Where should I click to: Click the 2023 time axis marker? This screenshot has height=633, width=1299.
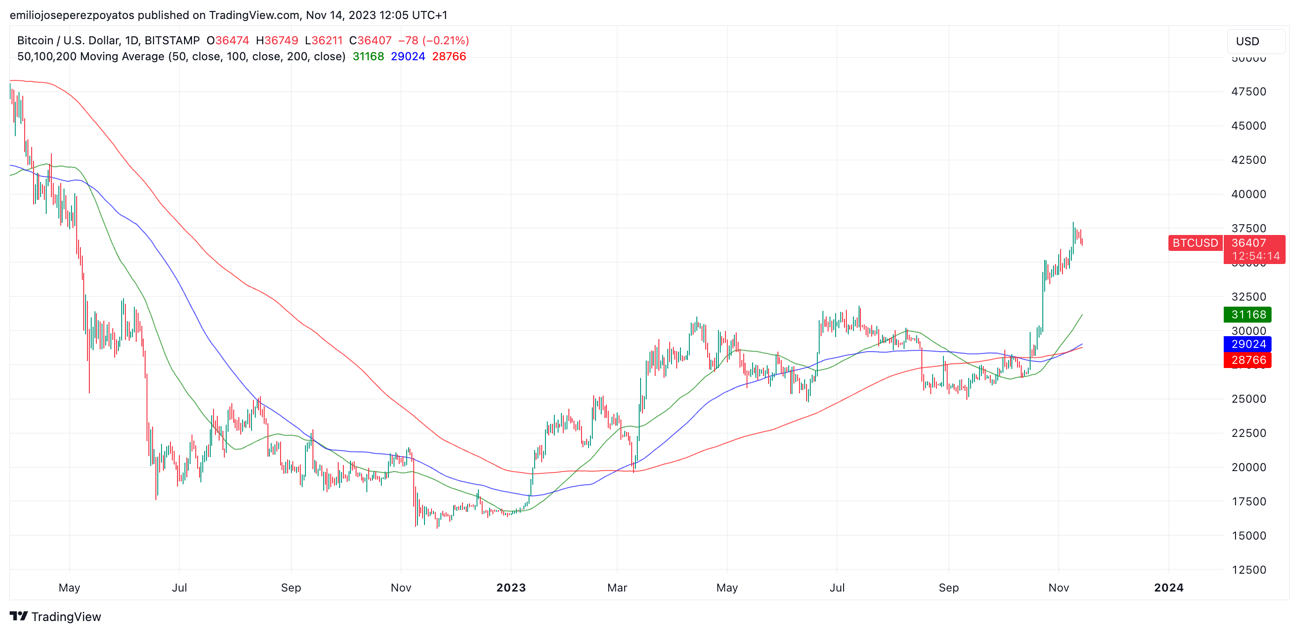(511, 588)
